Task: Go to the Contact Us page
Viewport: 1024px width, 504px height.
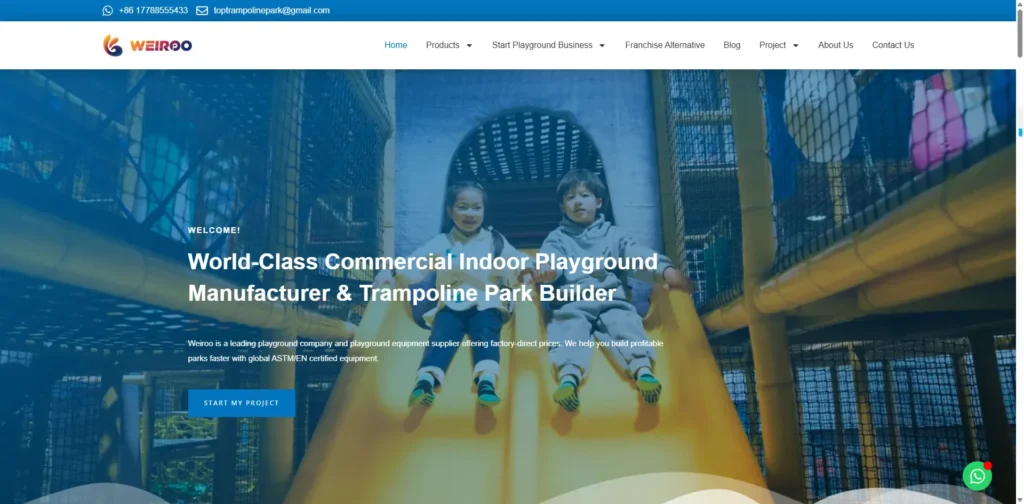Action: (893, 45)
